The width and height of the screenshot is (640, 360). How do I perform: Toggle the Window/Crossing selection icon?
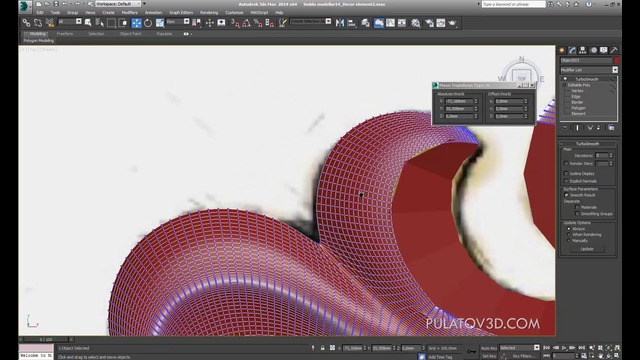click(x=123, y=23)
